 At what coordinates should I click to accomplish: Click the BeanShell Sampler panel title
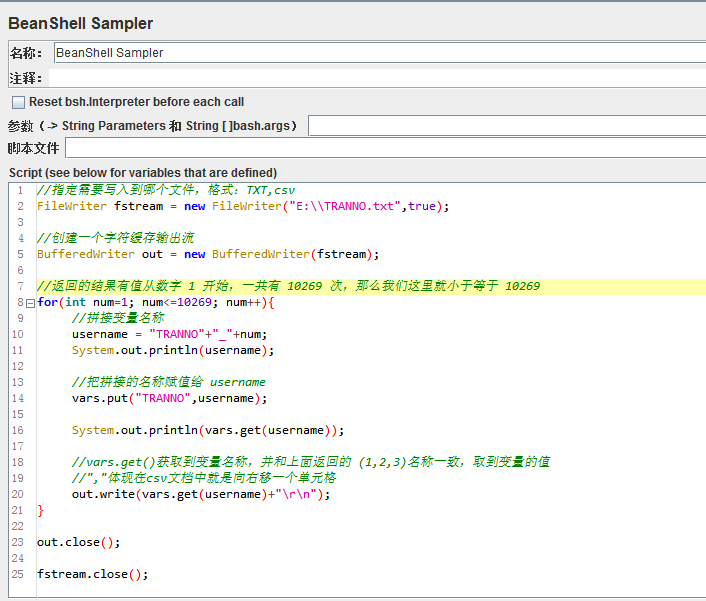click(x=81, y=23)
